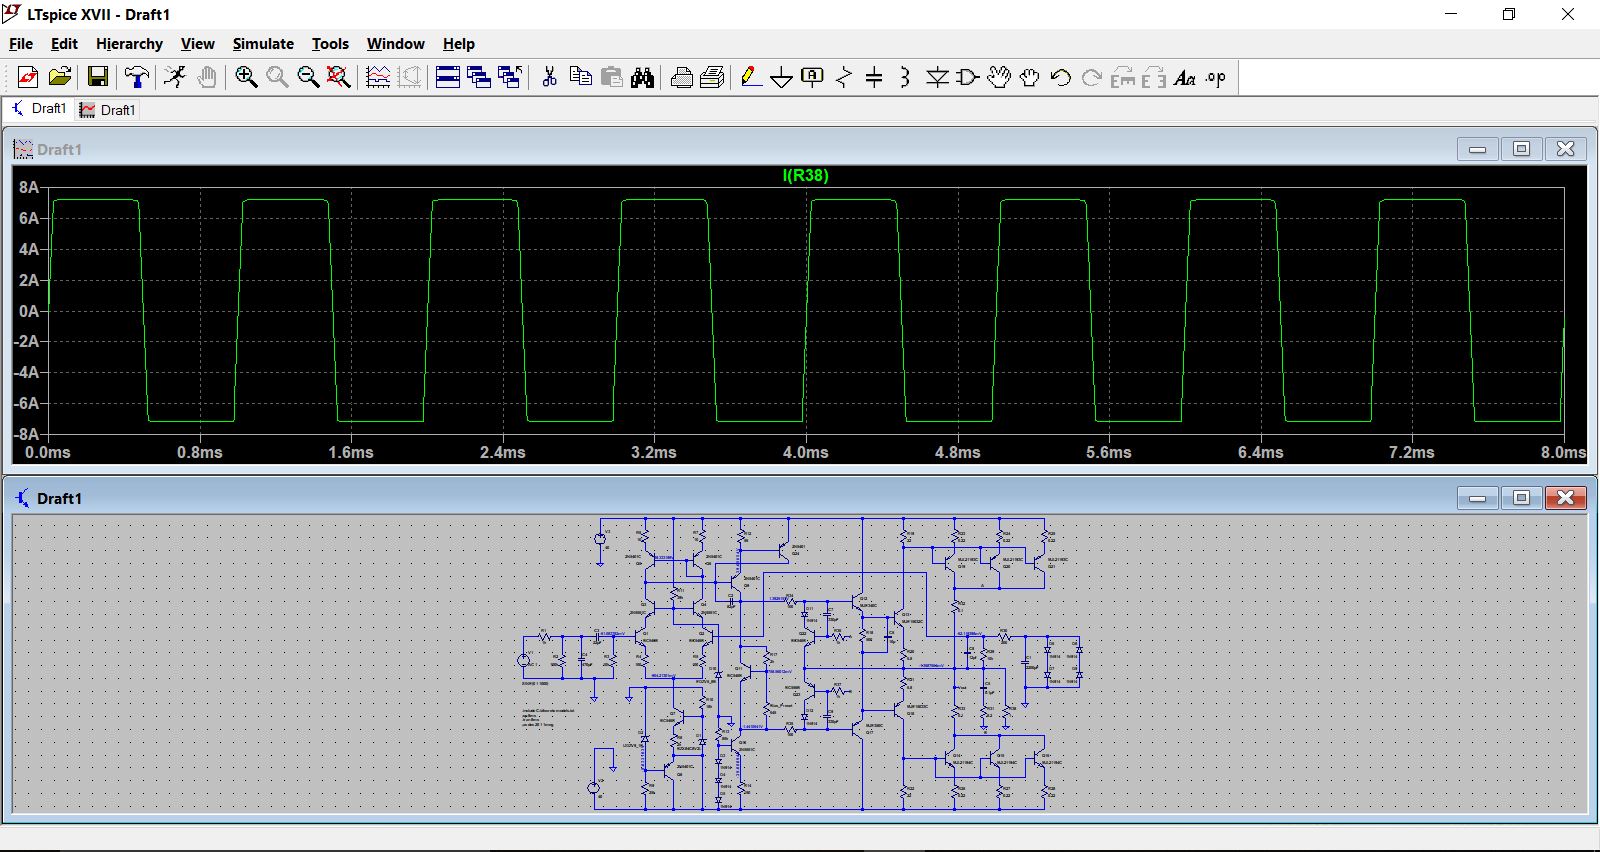Open the Window menu
This screenshot has height=852, width=1600.
[395, 44]
